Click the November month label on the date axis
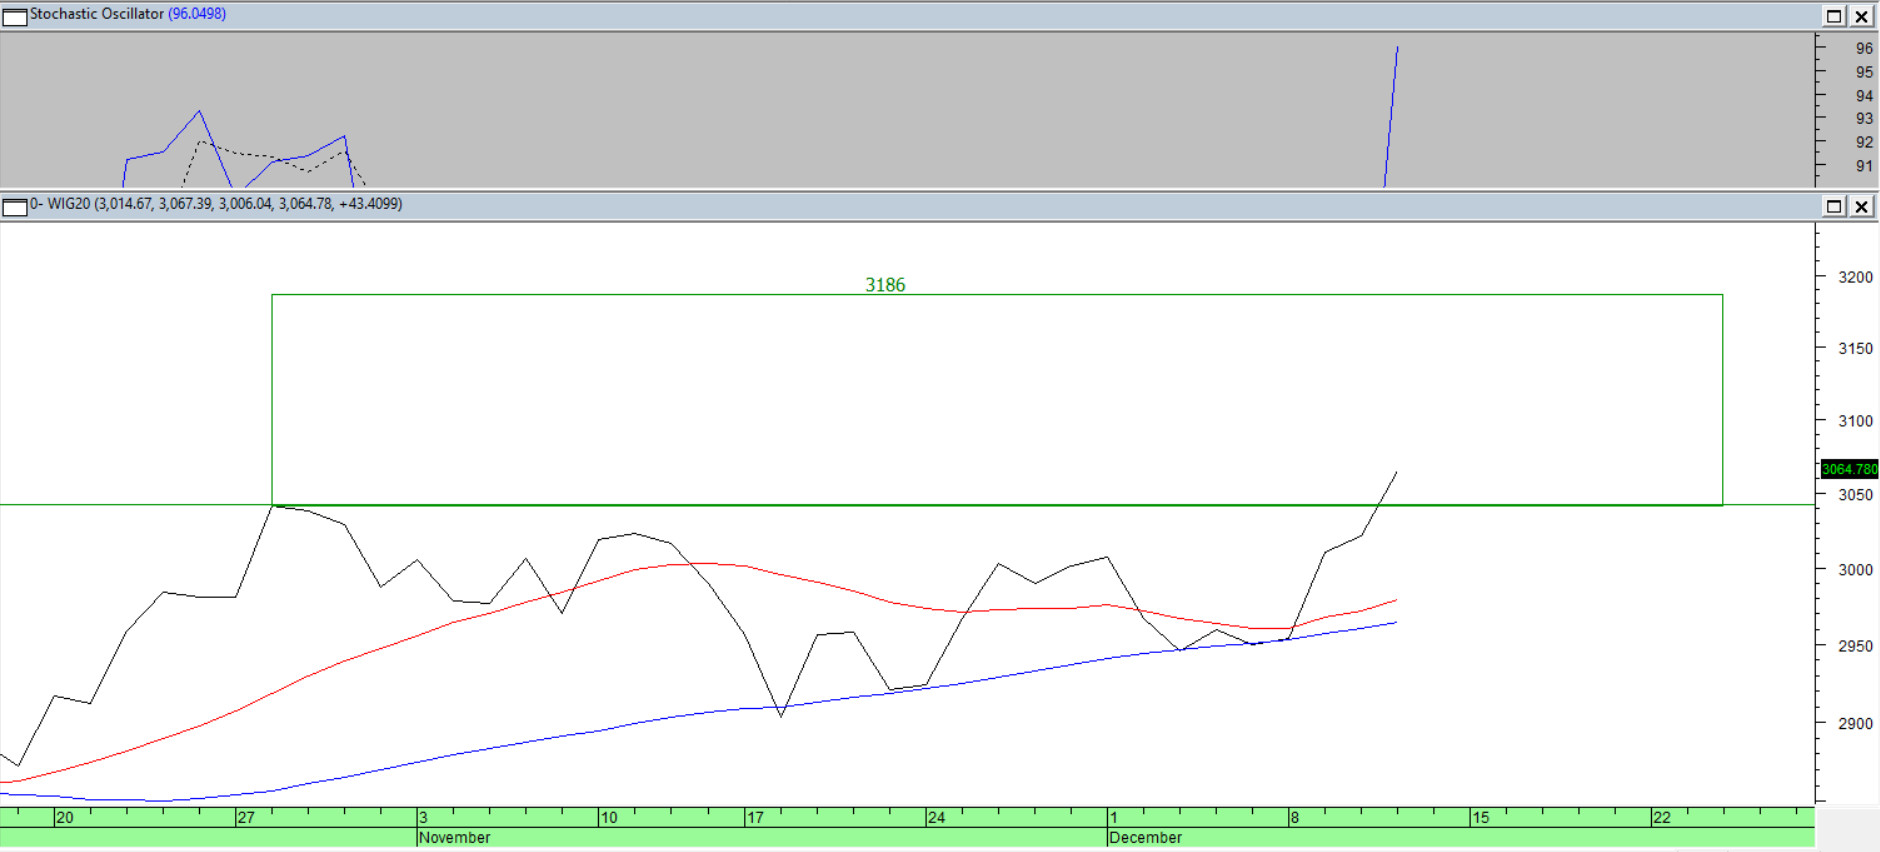This screenshot has height=852, width=1880. tap(455, 838)
